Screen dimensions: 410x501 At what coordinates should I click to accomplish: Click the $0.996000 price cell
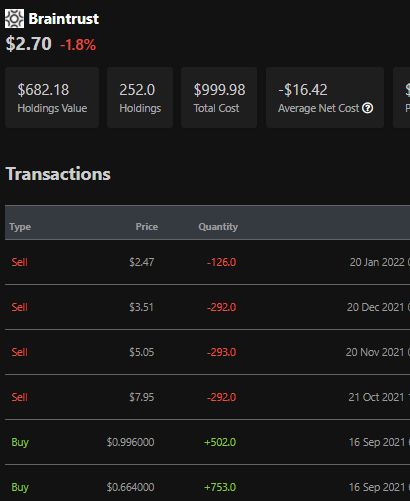[x=130, y=442]
